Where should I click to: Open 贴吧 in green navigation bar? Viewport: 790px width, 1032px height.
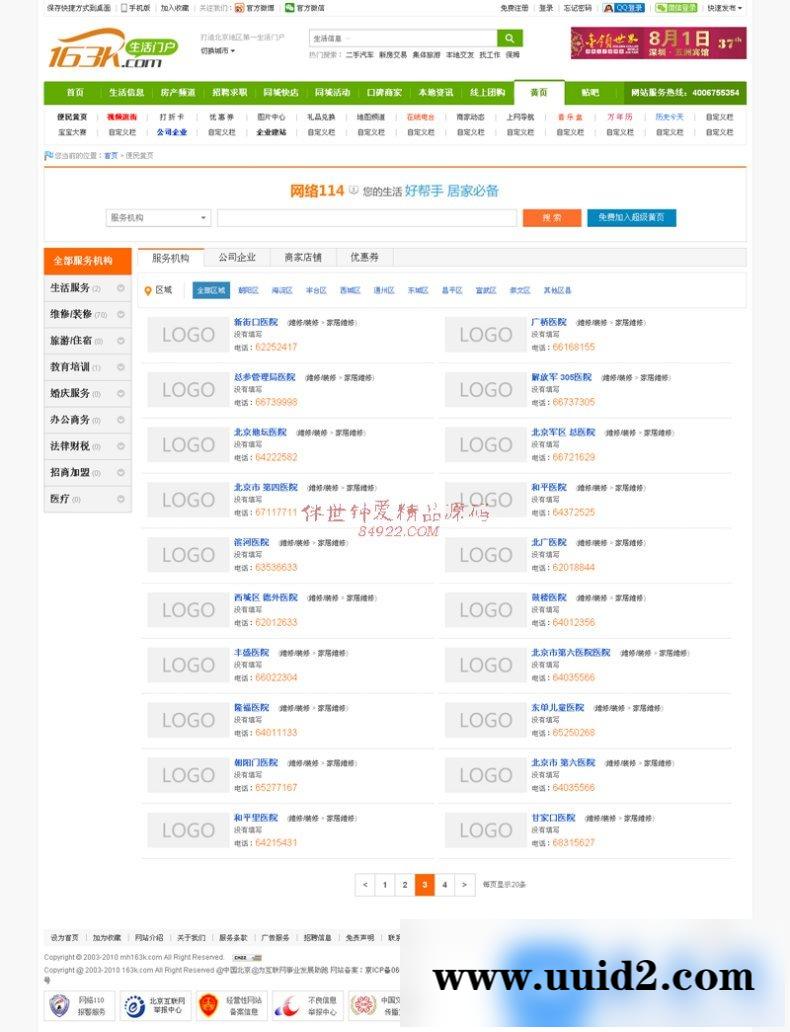click(591, 93)
